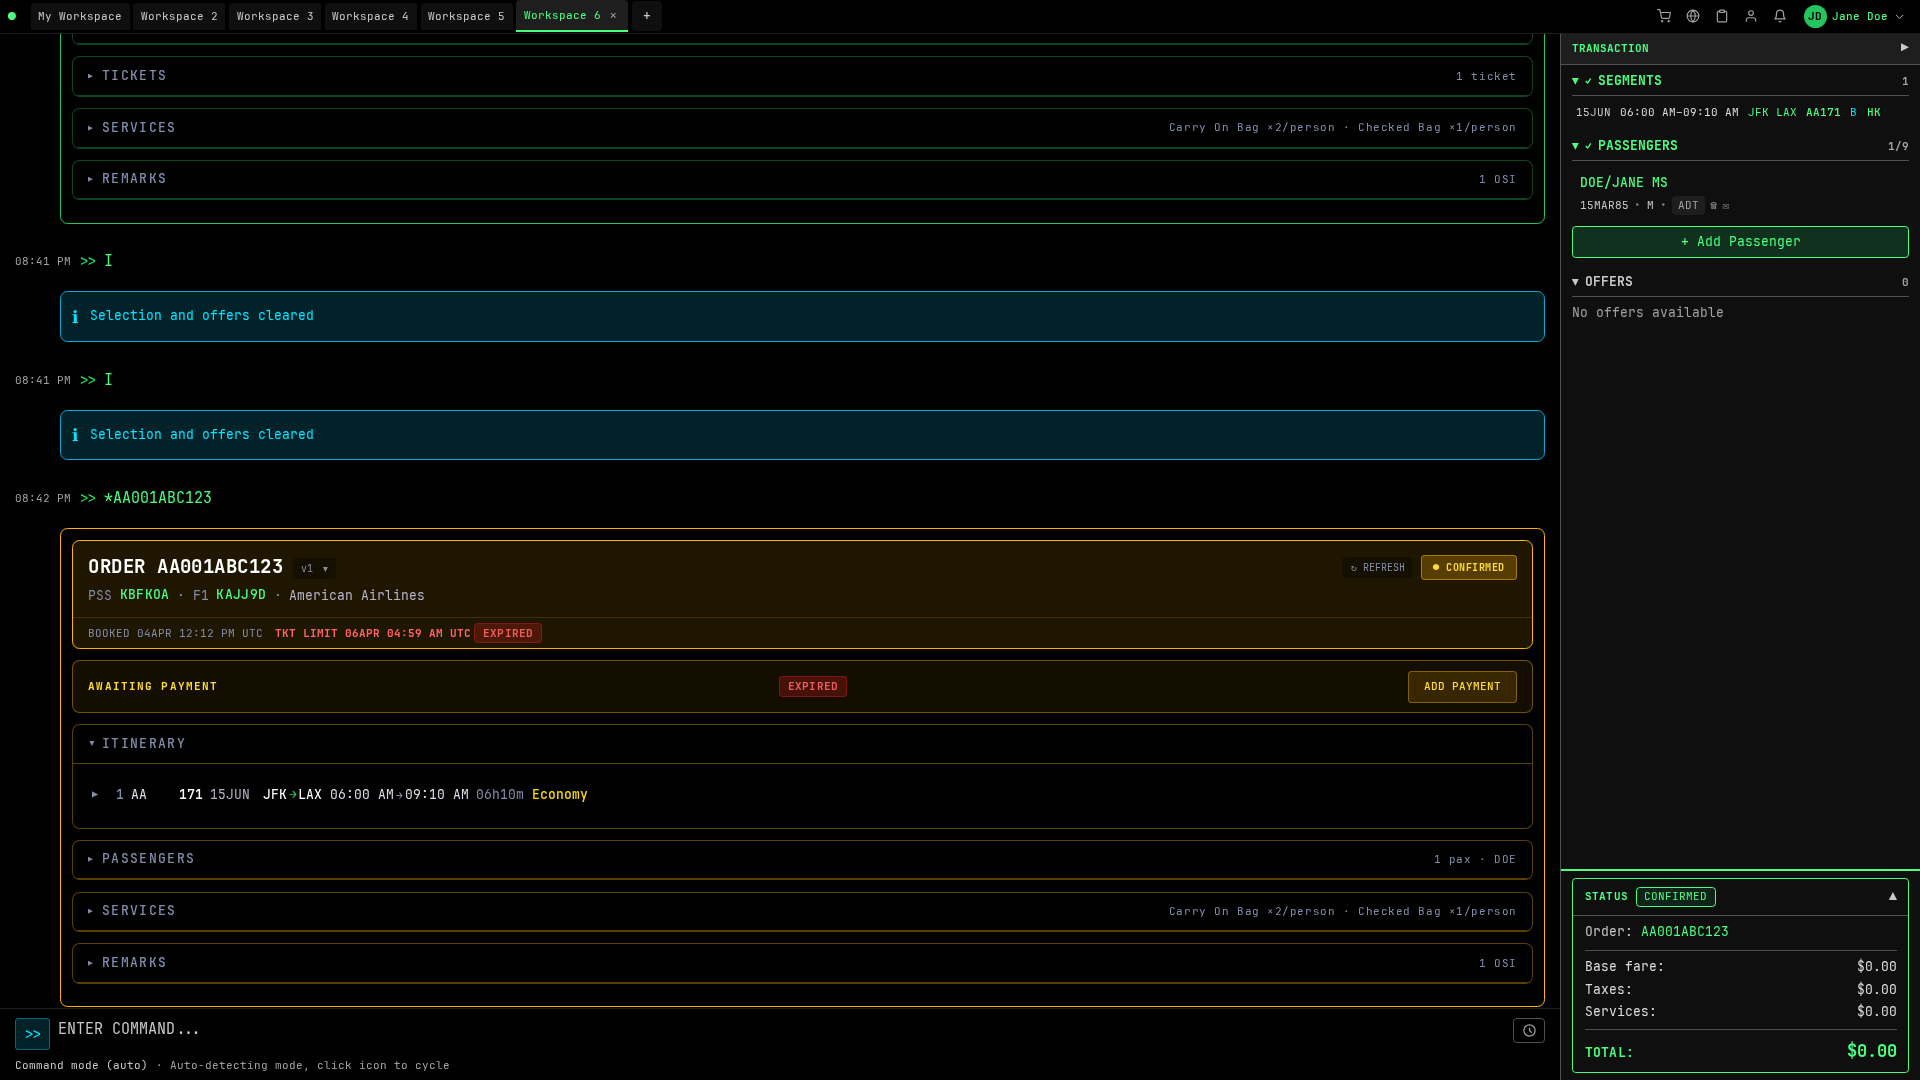
Task: Expand upper SERVICES section below TICKETS
Action: click(802, 128)
